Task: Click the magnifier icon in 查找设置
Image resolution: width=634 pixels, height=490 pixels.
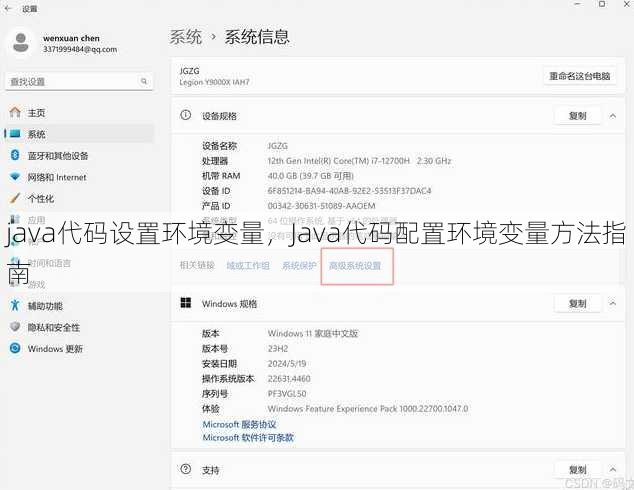Action: pyautogui.click(x=144, y=81)
